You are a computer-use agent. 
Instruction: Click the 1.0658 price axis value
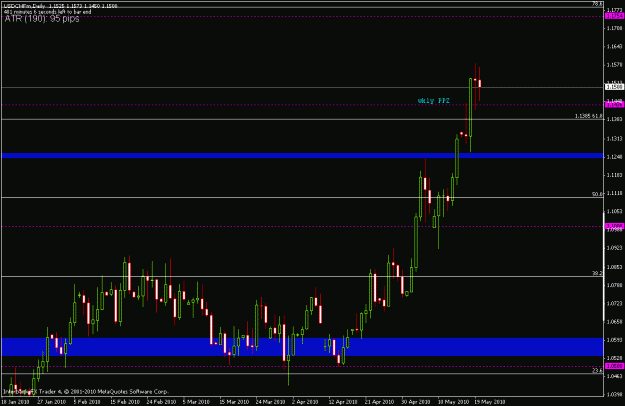pyautogui.click(x=614, y=322)
